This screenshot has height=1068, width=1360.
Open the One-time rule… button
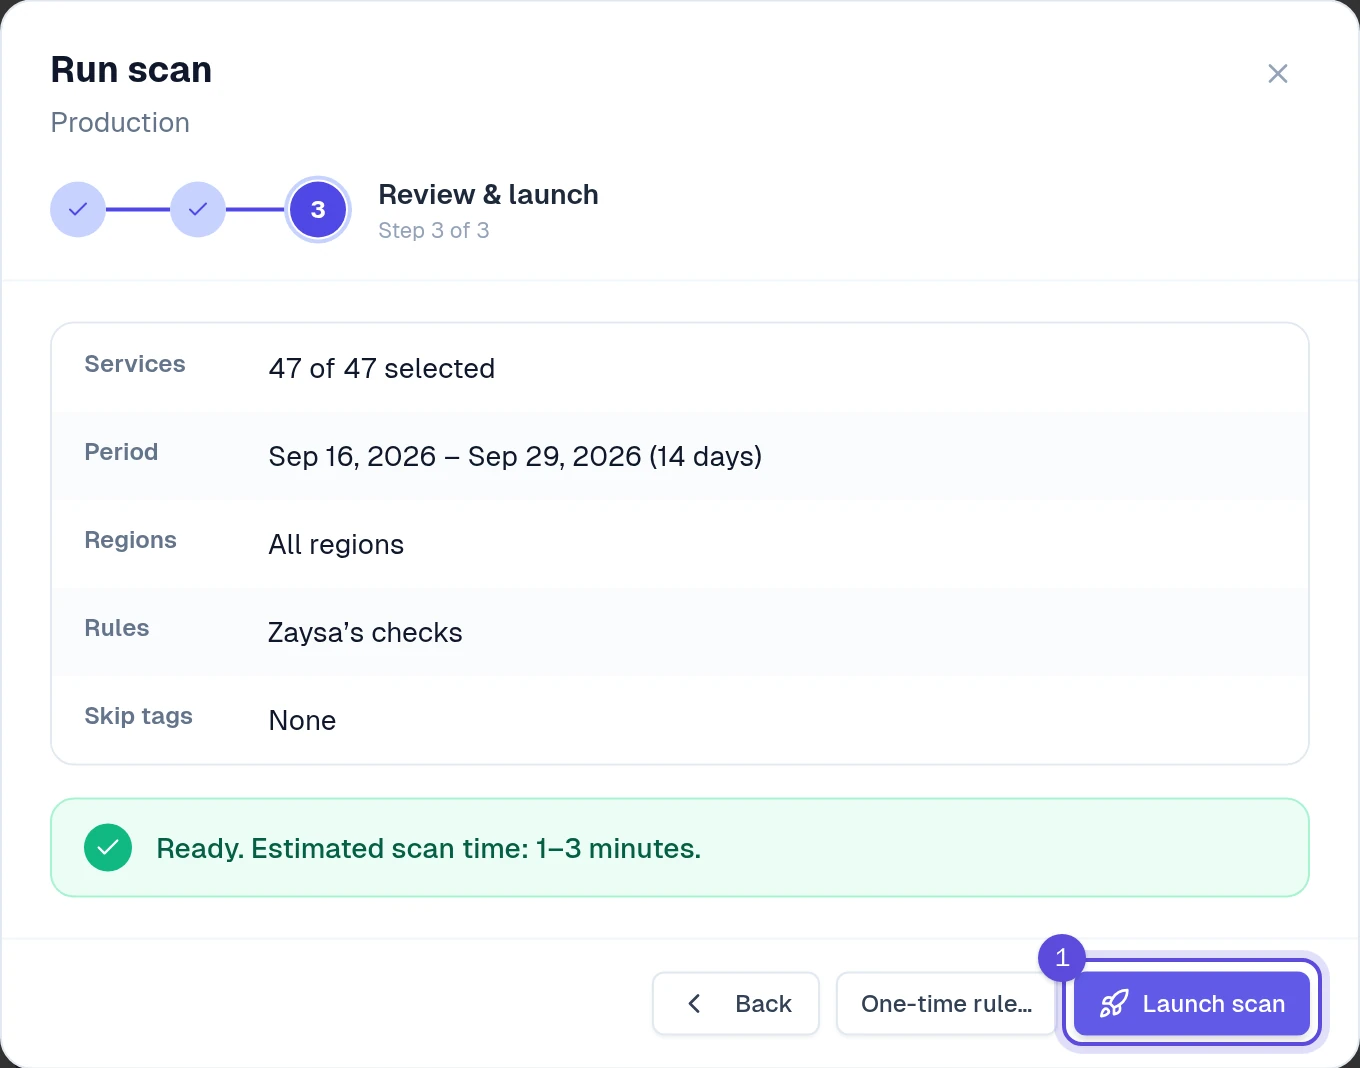coord(946,1004)
